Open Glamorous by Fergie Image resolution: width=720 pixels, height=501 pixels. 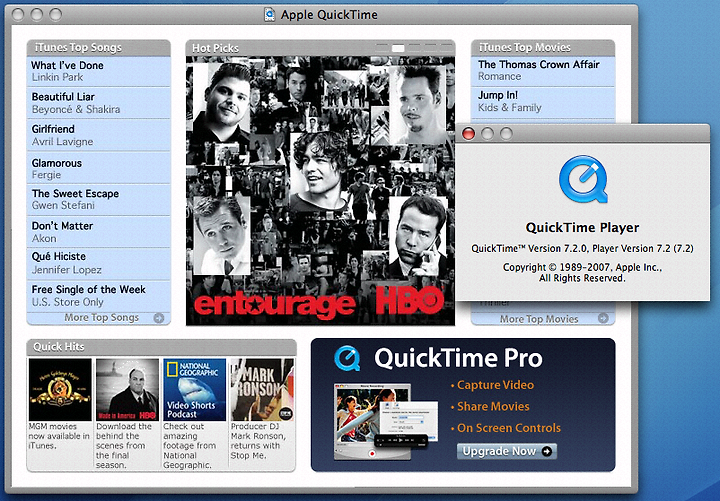point(98,168)
